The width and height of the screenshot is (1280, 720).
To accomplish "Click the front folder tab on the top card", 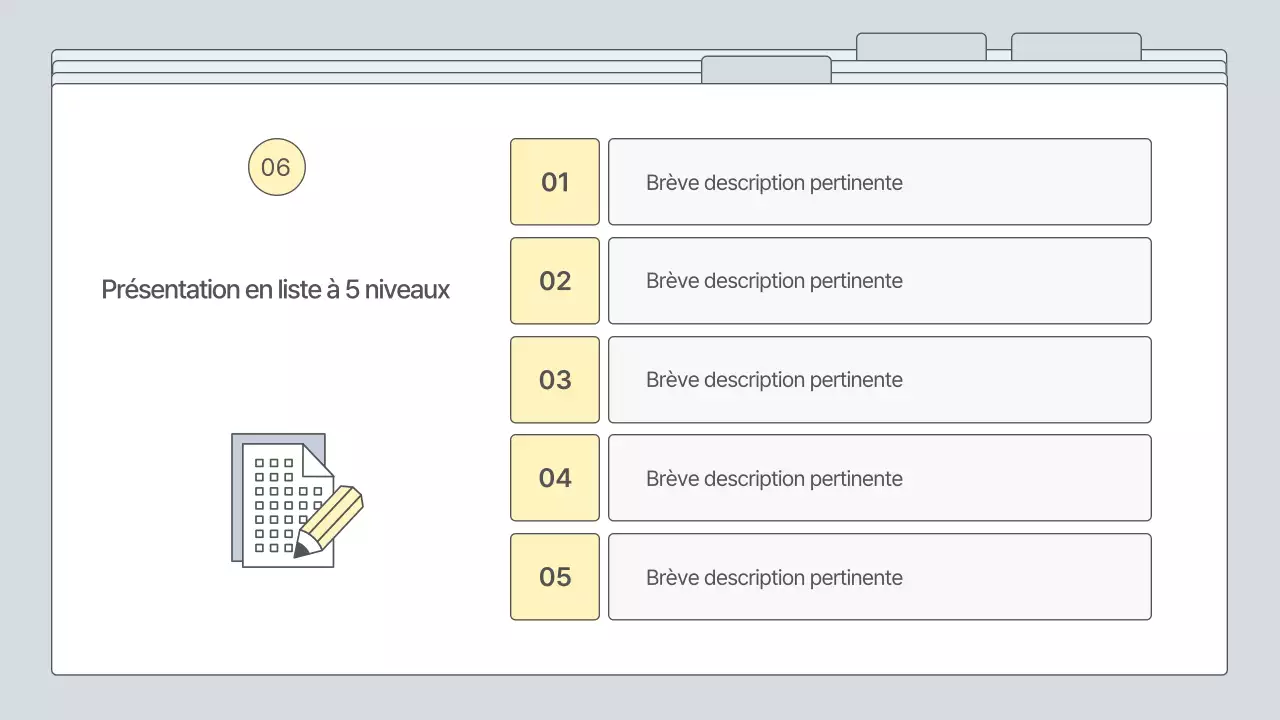I will (x=766, y=70).
